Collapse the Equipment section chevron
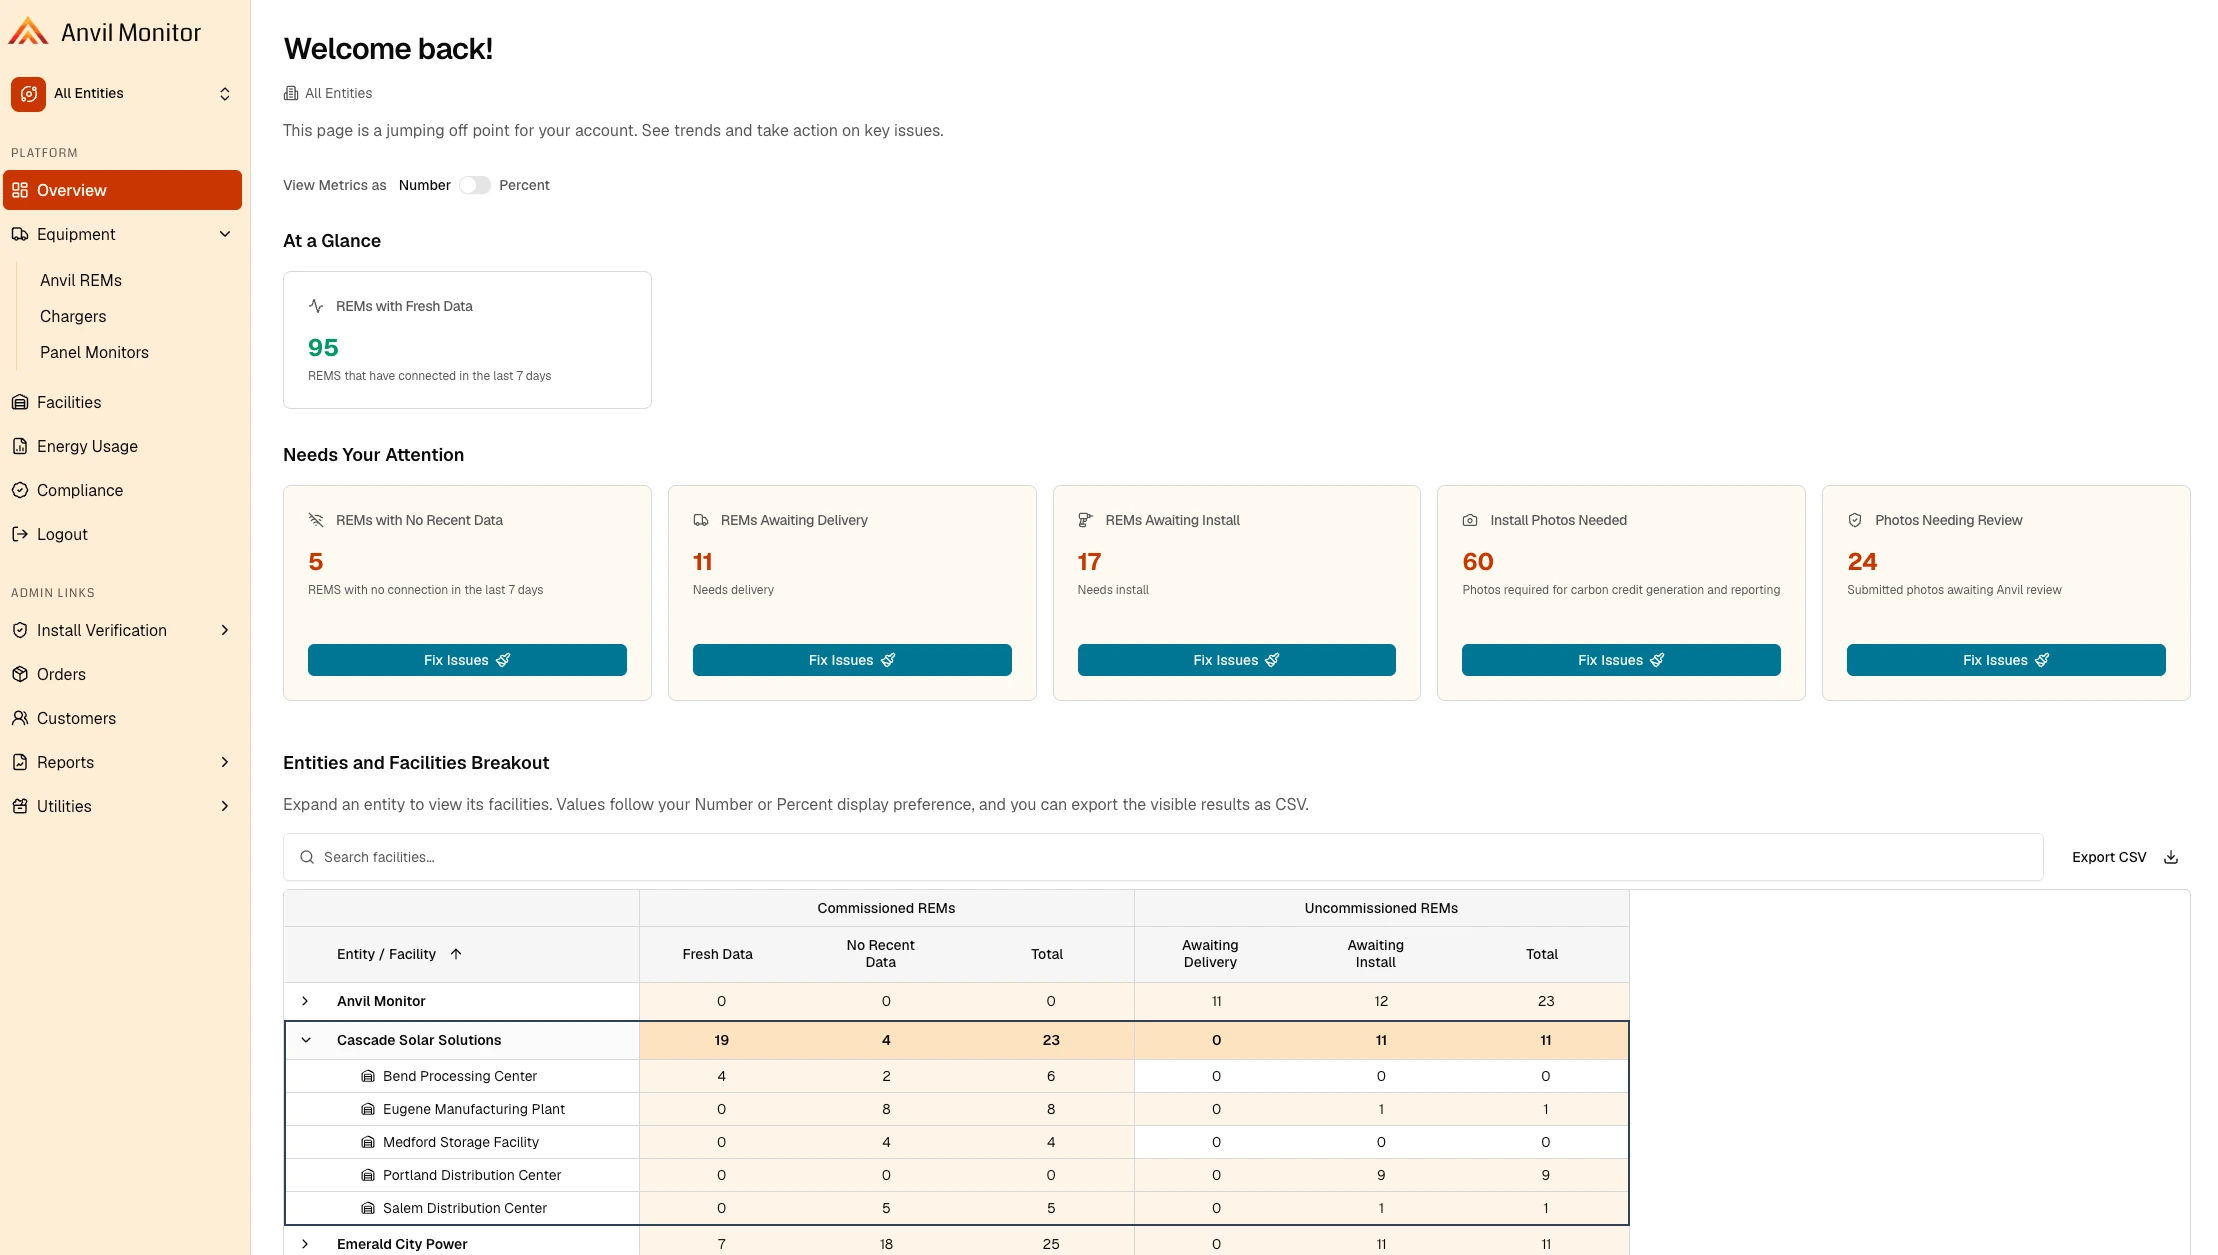This screenshot has height=1255, width=2218. [x=225, y=234]
